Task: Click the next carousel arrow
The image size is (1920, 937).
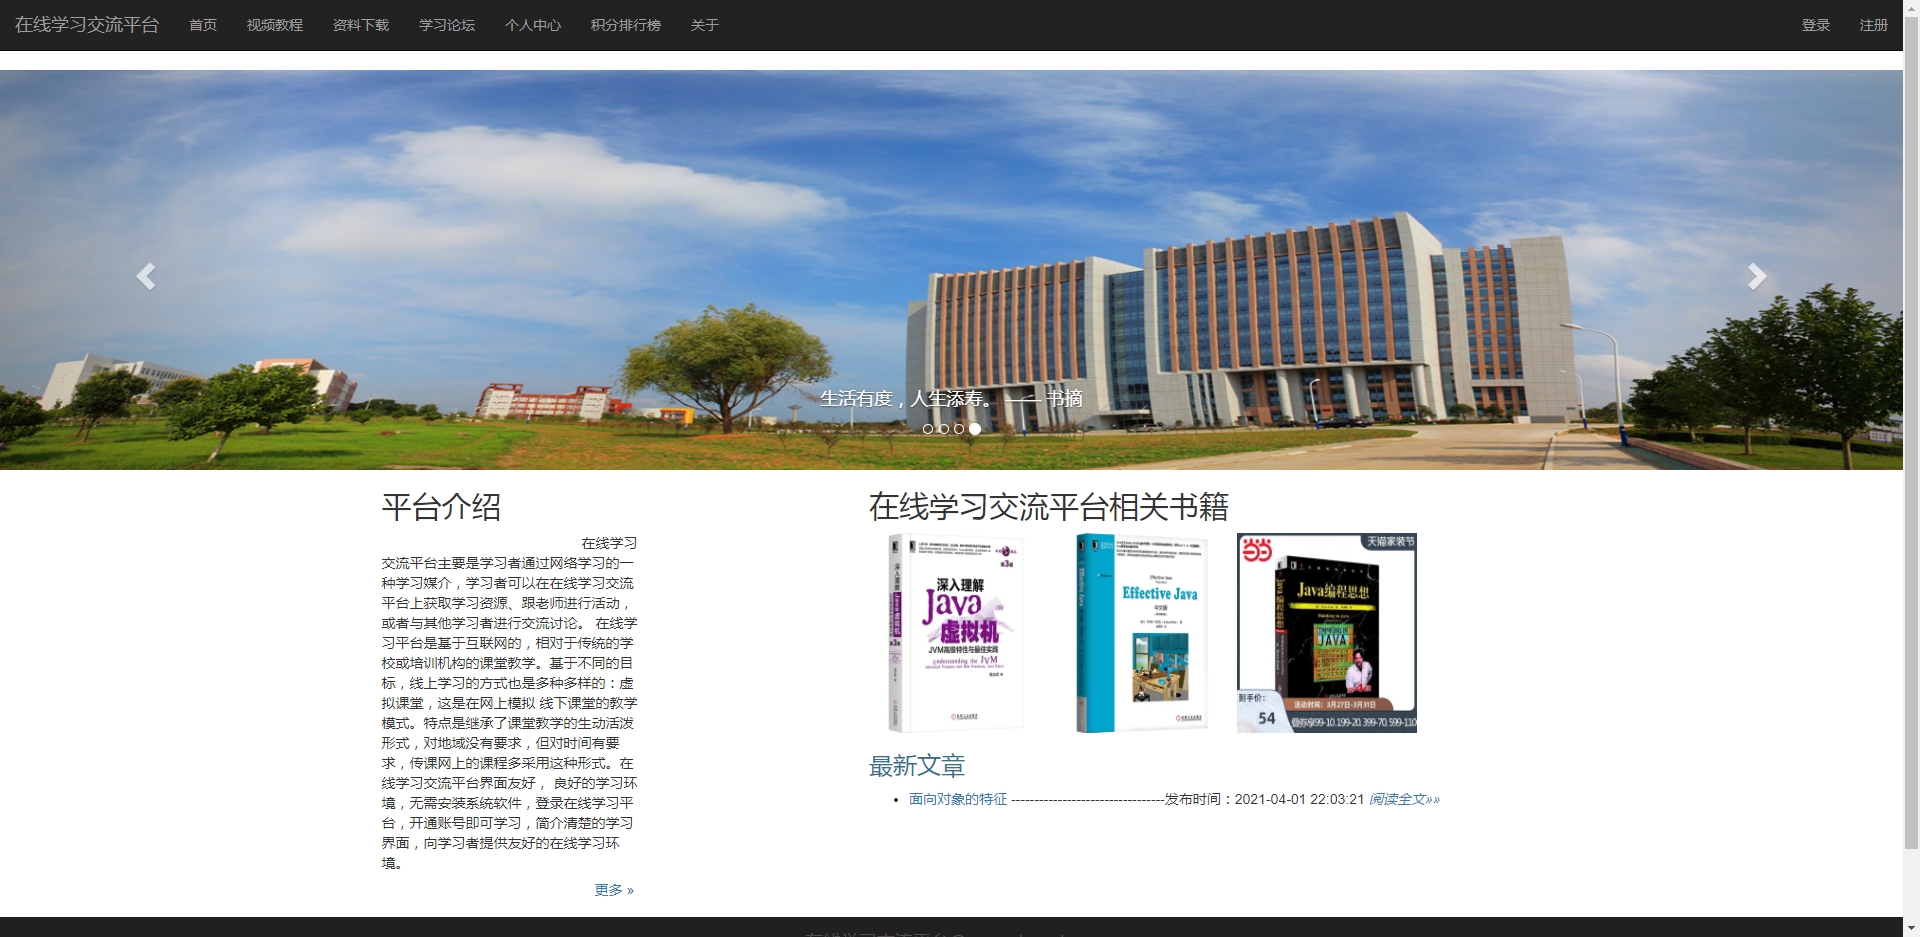Action: pyautogui.click(x=1757, y=276)
